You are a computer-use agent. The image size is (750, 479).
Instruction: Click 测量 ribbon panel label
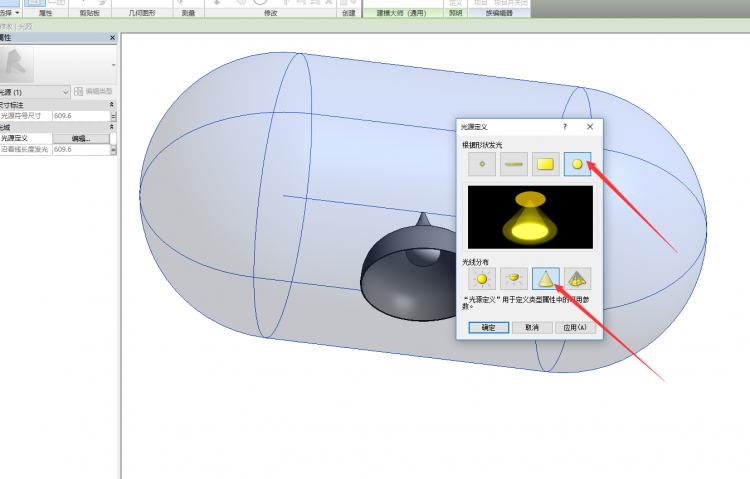[x=188, y=13]
